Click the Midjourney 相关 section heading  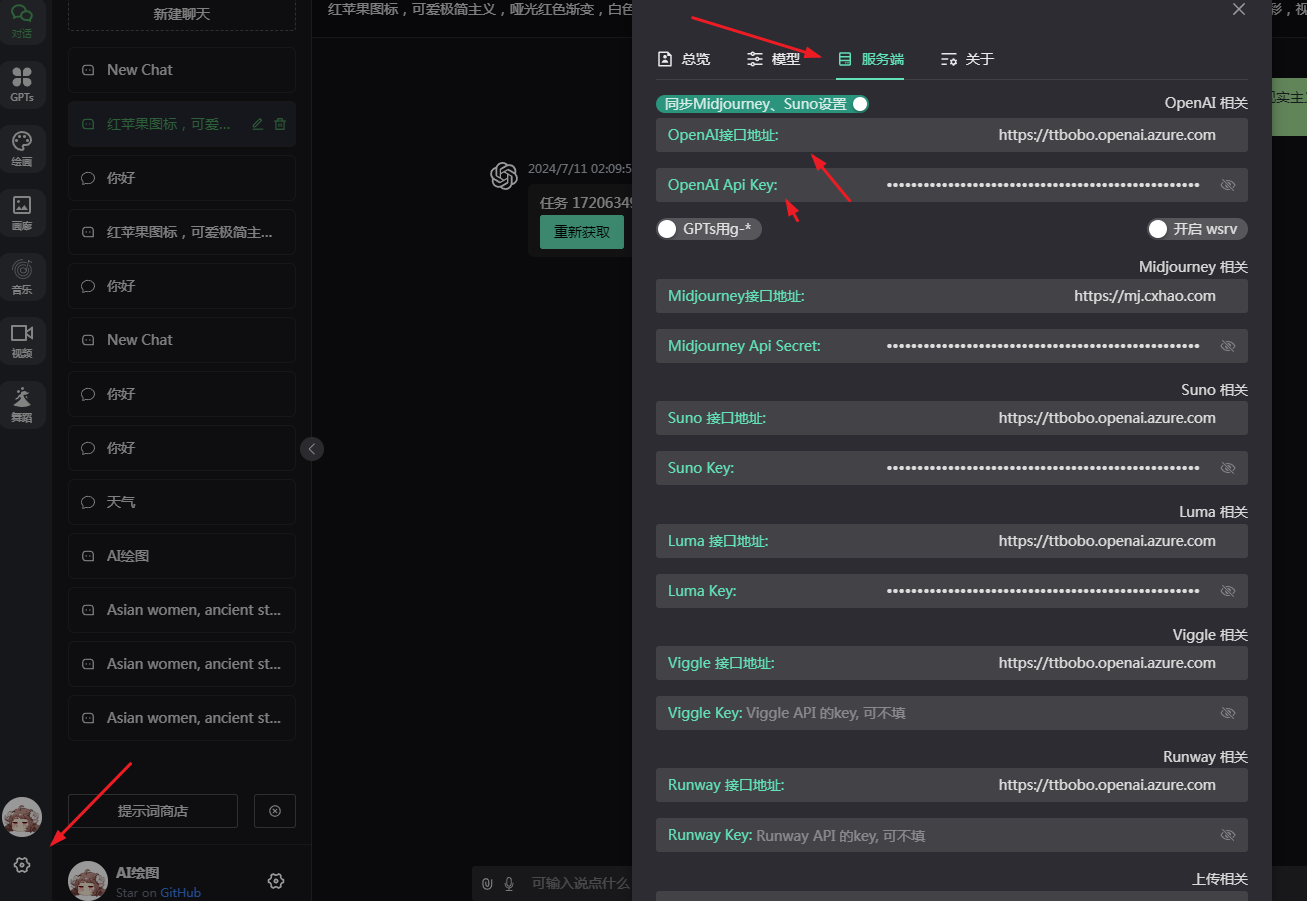(1193, 267)
